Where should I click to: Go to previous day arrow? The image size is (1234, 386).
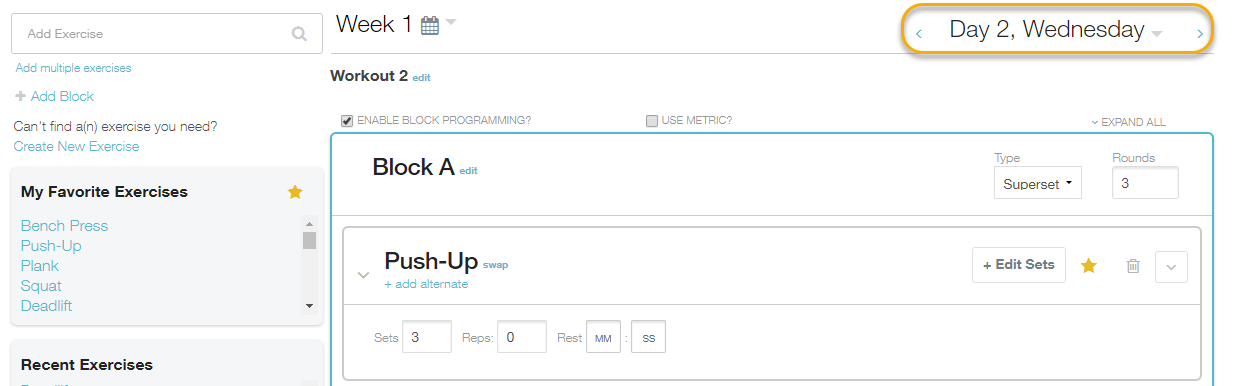[x=919, y=33]
